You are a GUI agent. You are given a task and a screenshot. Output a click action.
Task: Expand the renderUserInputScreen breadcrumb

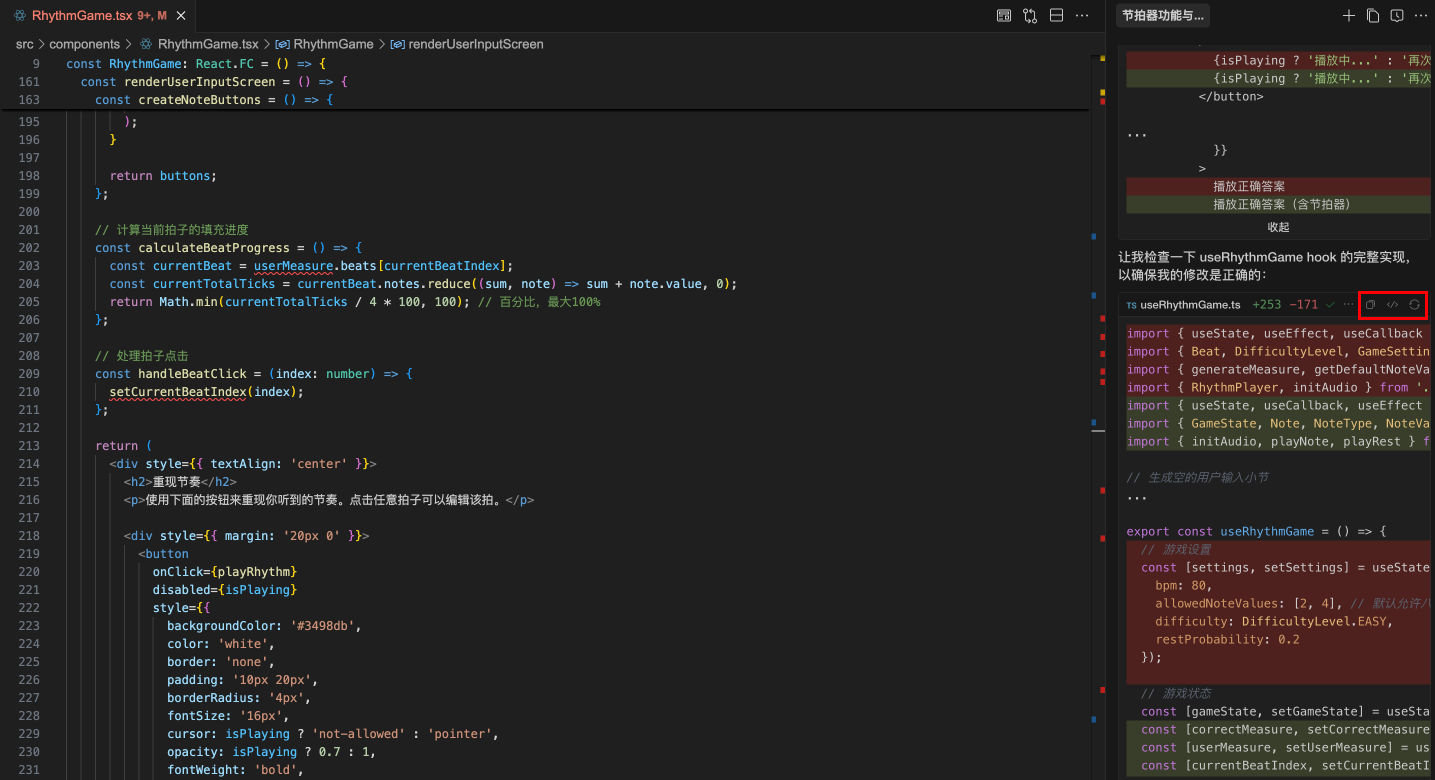pos(475,44)
